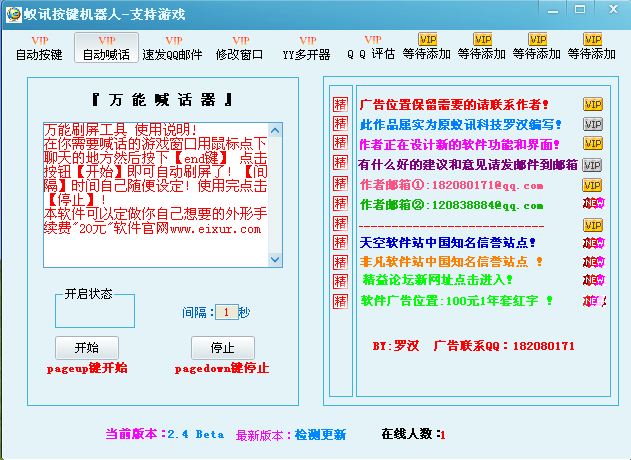This screenshot has height=460, width=631.
Task: Click the 精 icon beside 有什么好的建议 row
Action: click(340, 163)
